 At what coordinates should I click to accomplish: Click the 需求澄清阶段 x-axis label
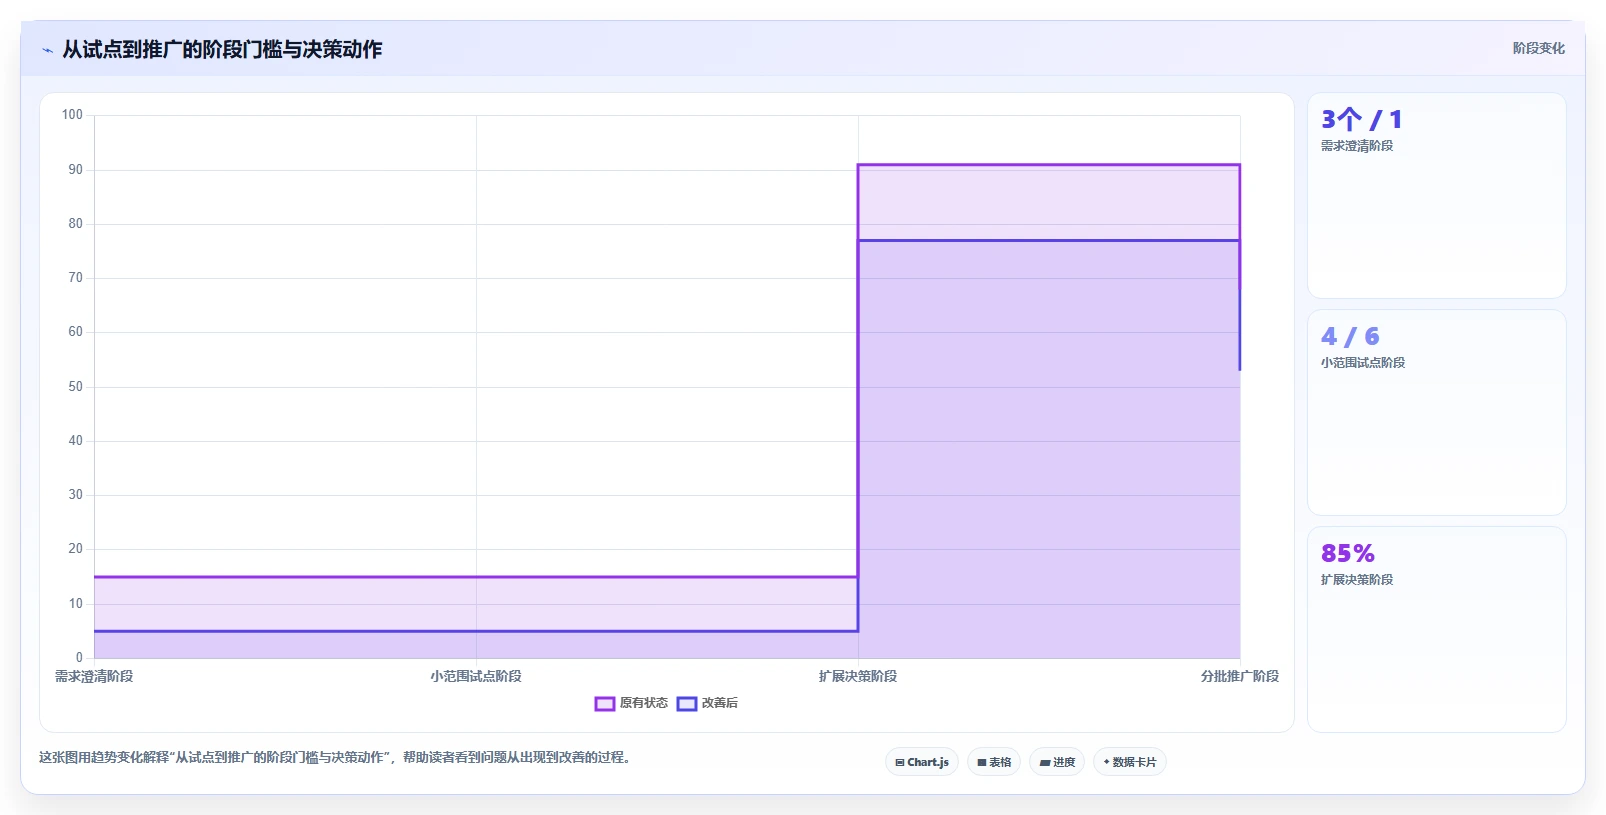(x=94, y=677)
